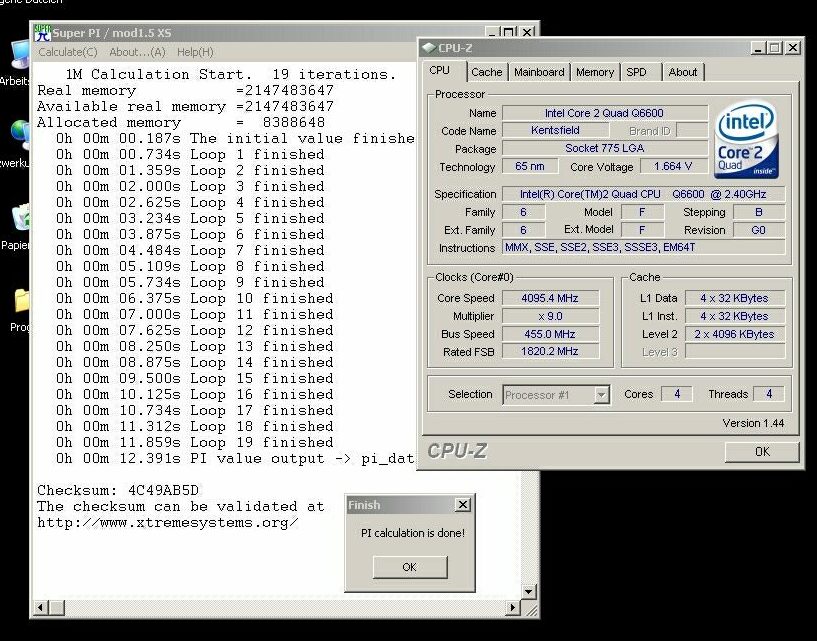The image size is (817, 641).
Task: Click the Intel Core 2 Quad logo
Action: tap(747, 140)
